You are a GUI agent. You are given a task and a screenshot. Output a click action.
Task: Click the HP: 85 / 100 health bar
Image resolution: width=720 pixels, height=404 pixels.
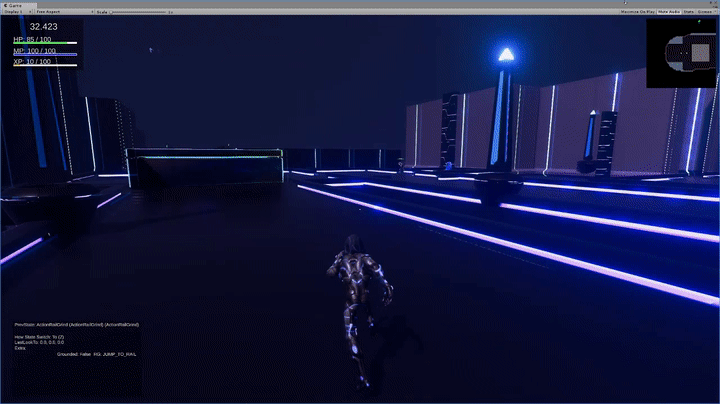[x=44, y=41]
